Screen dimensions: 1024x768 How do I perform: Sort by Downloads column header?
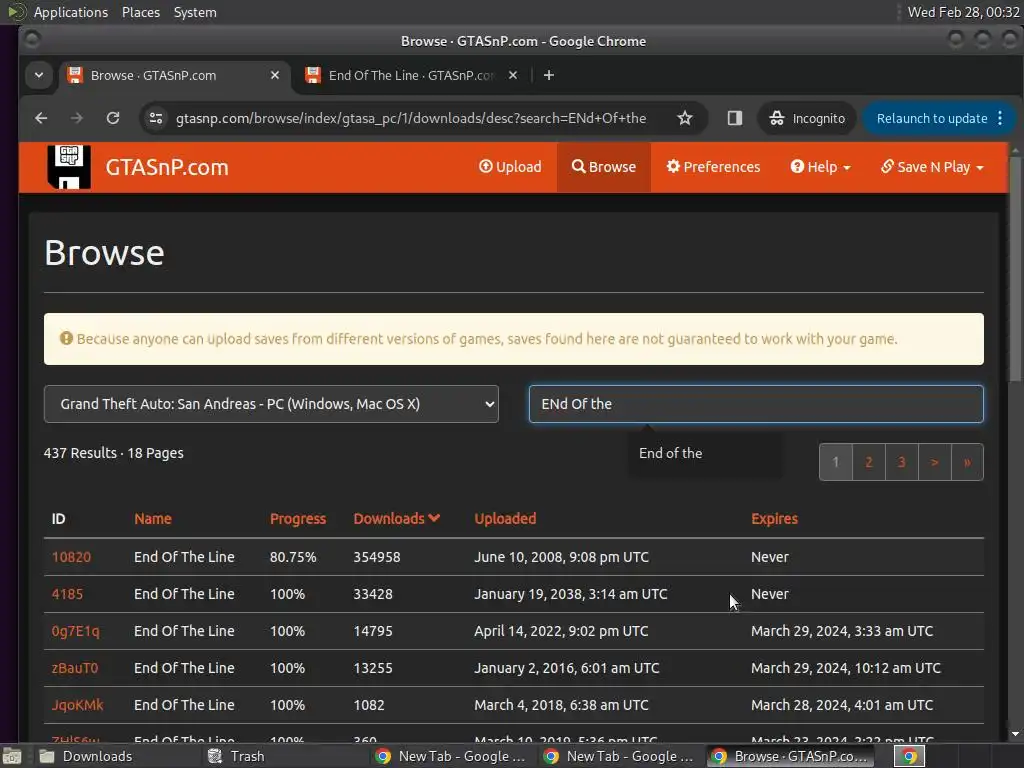click(x=396, y=519)
